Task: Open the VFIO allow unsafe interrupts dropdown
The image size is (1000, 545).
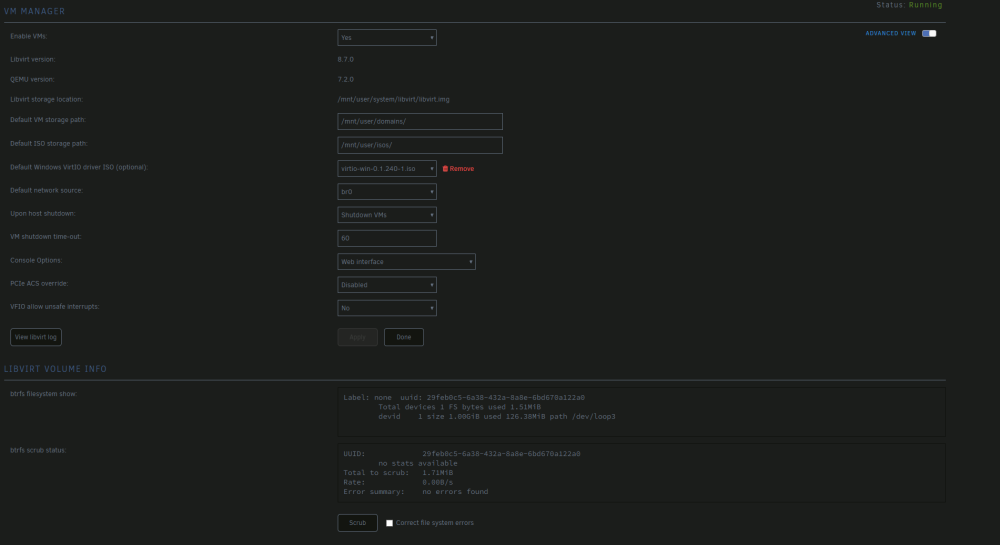Action: click(386, 308)
